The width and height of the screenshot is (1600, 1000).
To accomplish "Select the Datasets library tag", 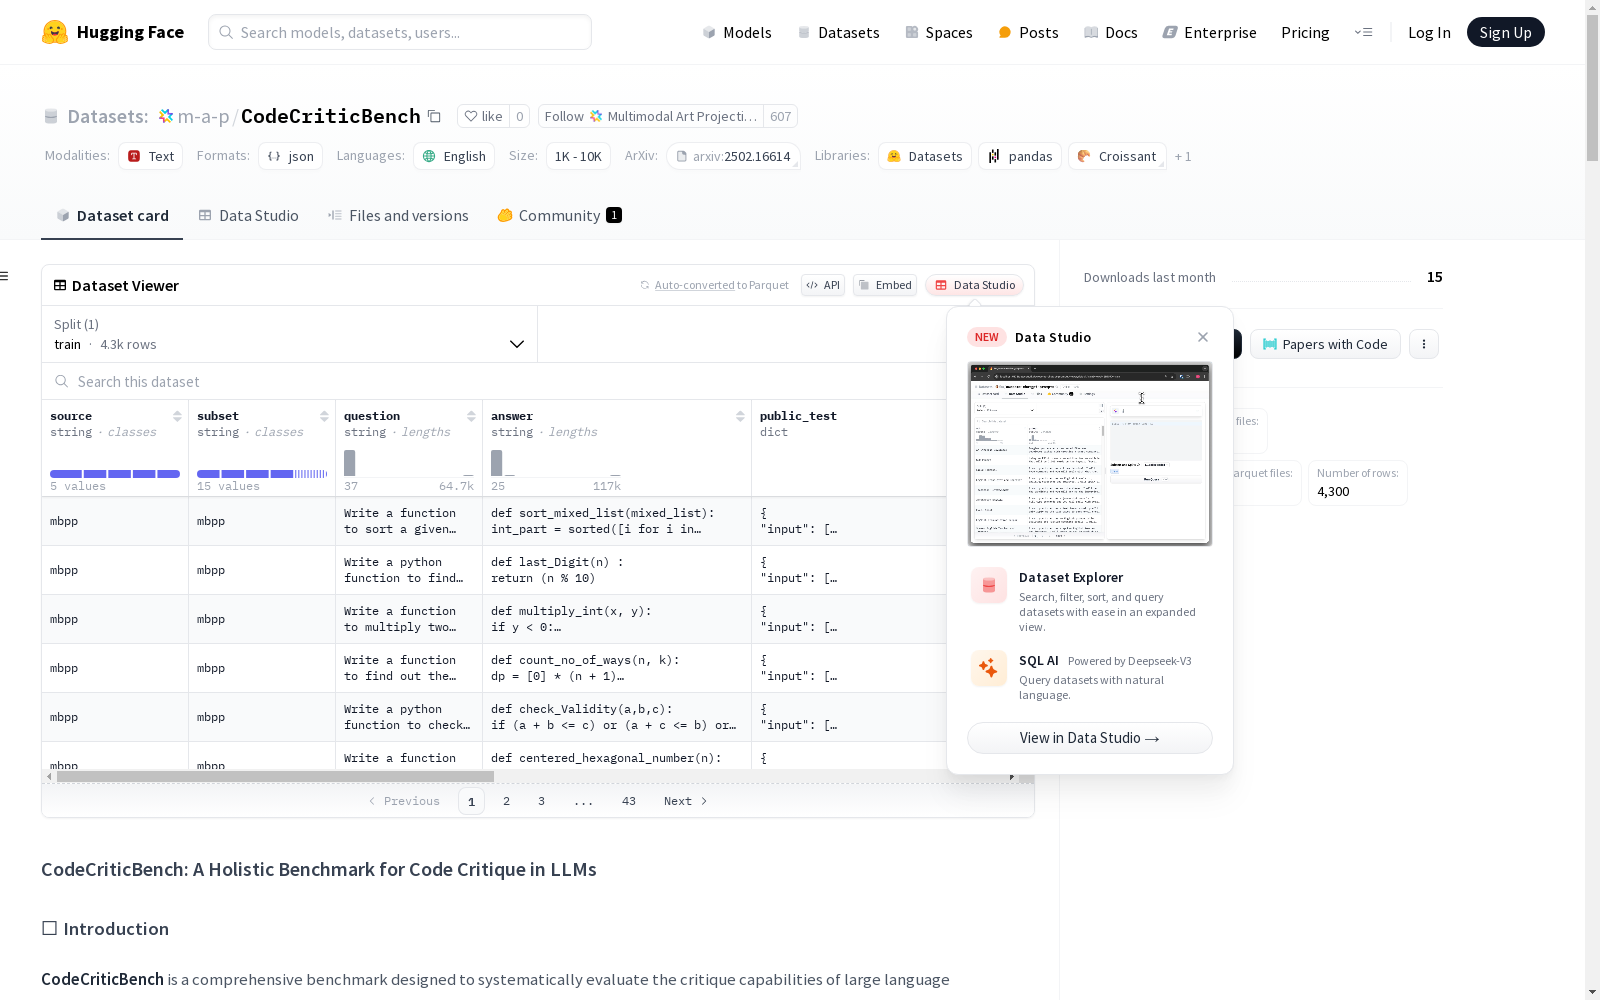I will [925, 156].
